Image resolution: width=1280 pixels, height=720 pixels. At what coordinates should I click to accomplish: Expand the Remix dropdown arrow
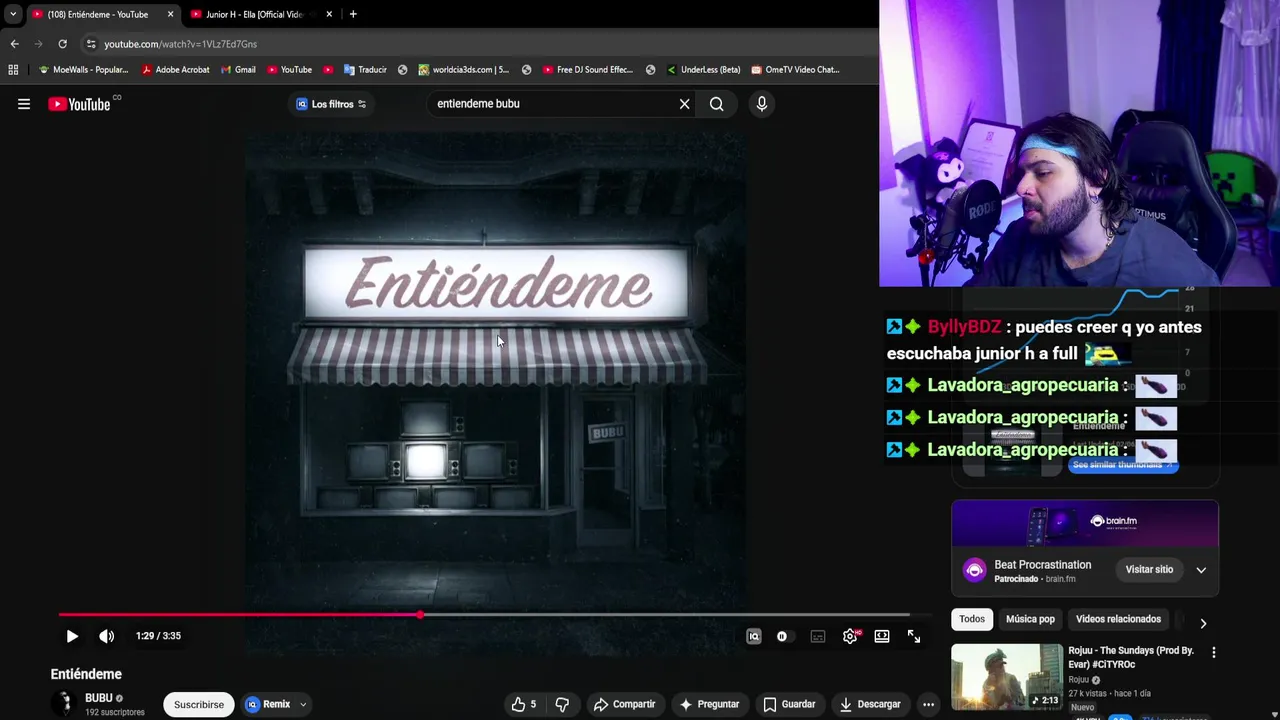click(x=303, y=704)
